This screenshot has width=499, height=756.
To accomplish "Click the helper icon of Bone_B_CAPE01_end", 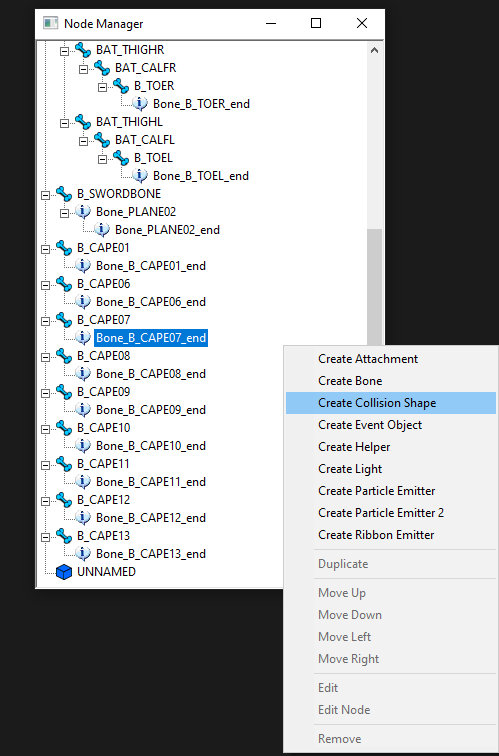I will point(83,266).
